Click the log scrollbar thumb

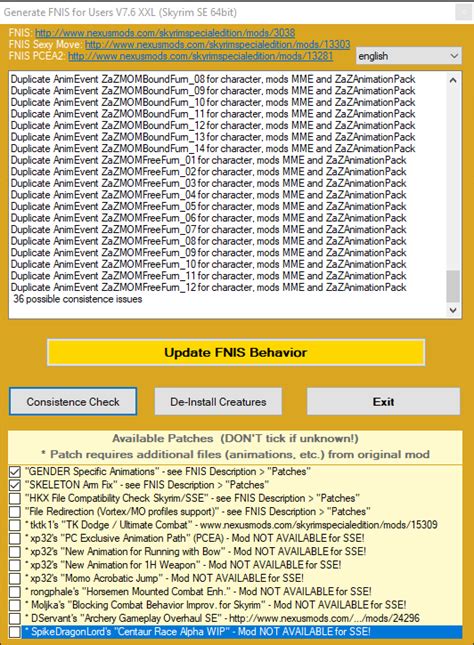(x=453, y=286)
